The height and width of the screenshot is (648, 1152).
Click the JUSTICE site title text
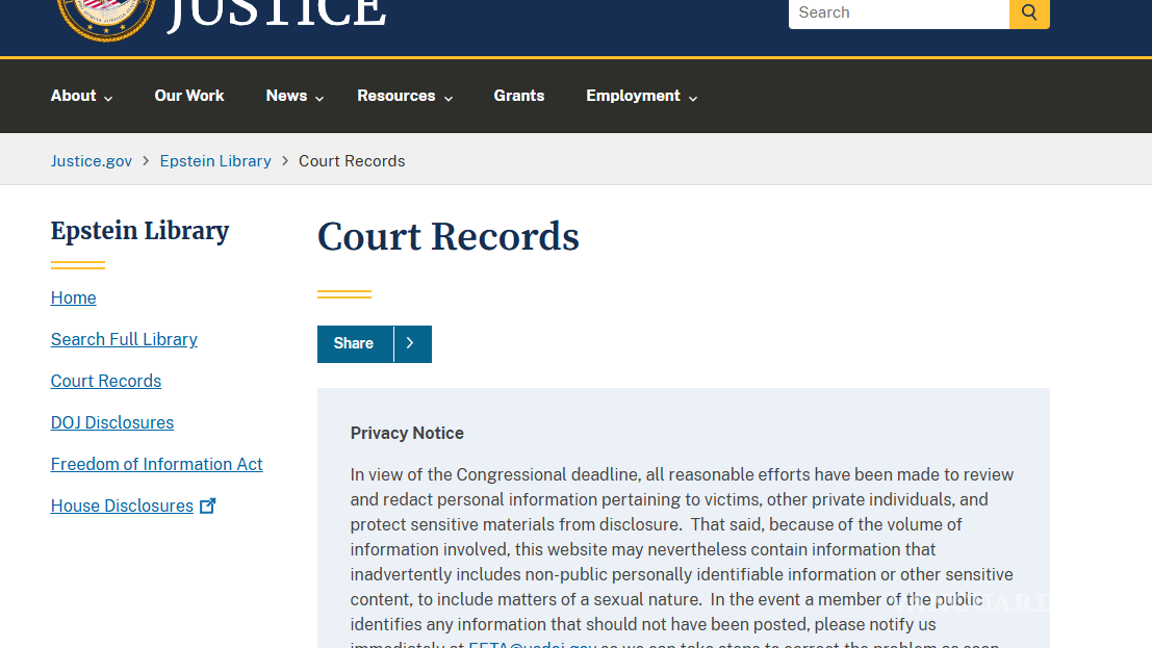tap(276, 14)
